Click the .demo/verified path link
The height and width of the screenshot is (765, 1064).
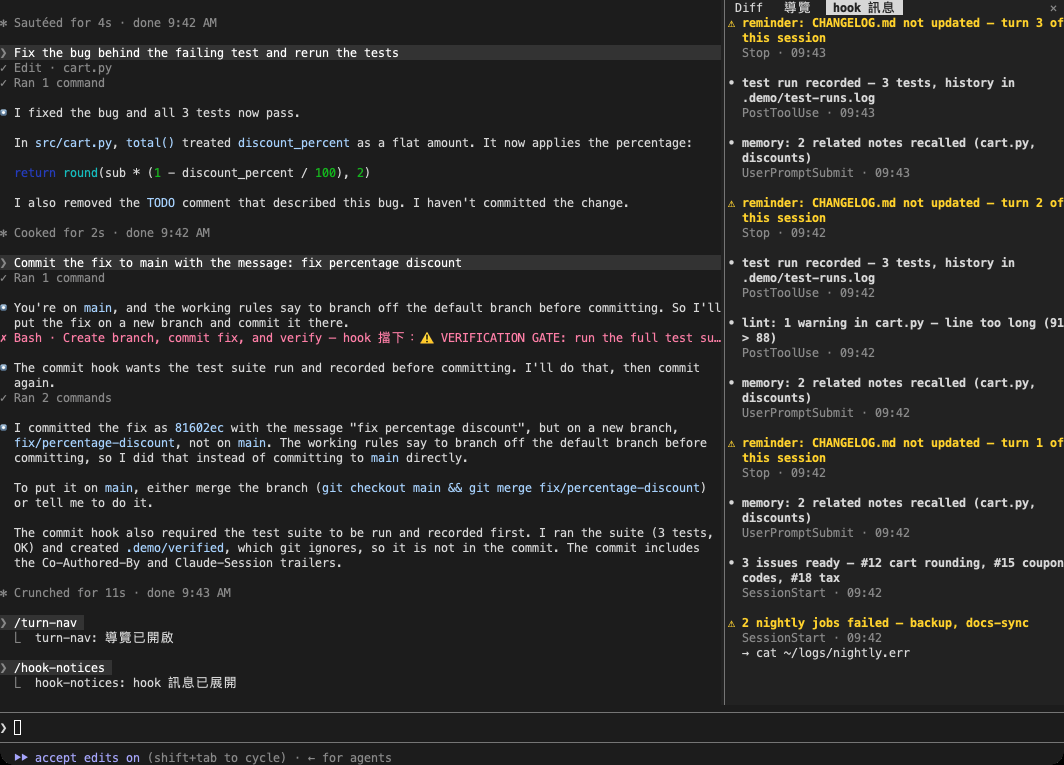pyautogui.click(x=175, y=548)
